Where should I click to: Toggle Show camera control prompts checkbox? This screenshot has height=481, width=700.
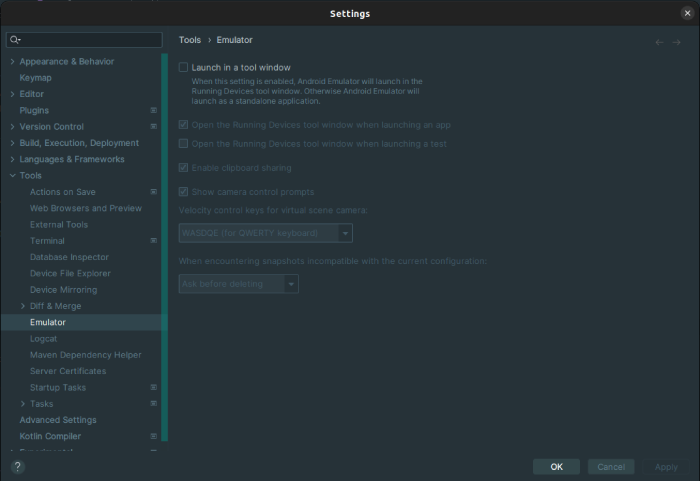(184, 192)
